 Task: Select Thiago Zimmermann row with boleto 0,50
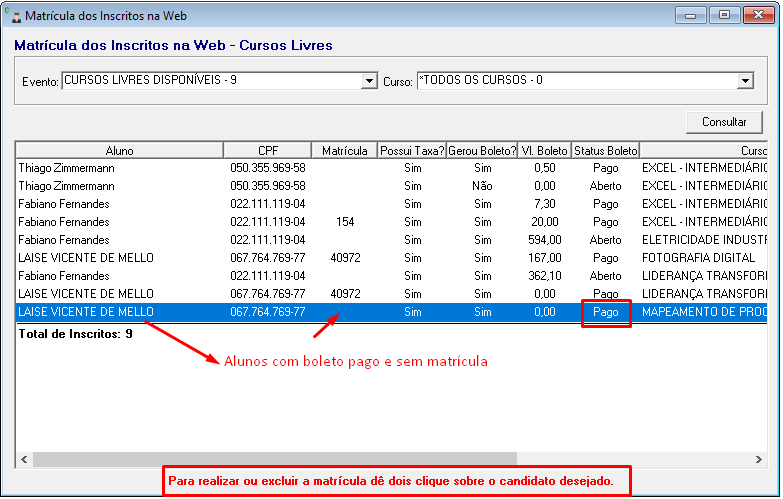pyautogui.click(x=392, y=168)
